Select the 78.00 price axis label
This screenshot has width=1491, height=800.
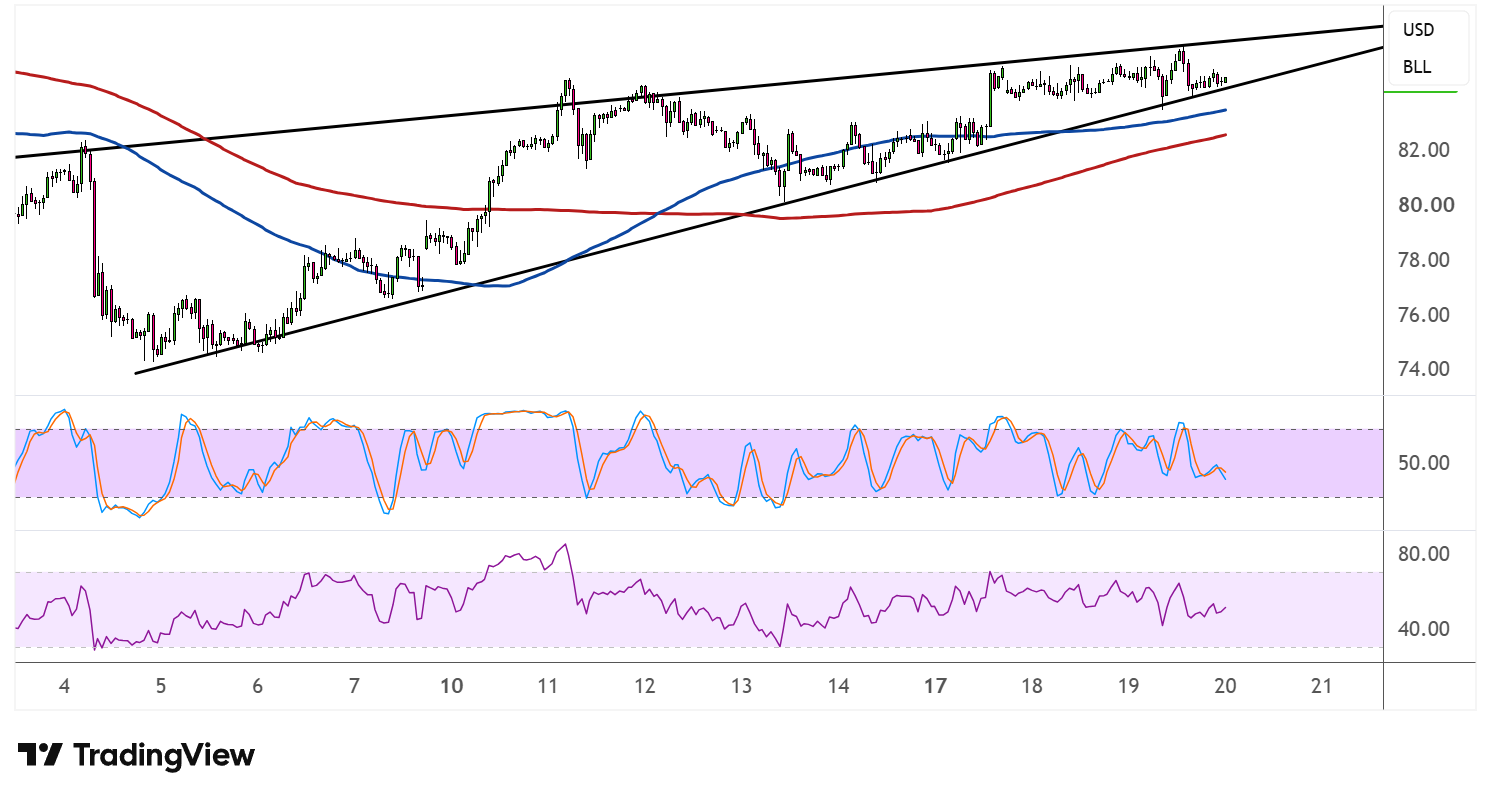click(1424, 260)
